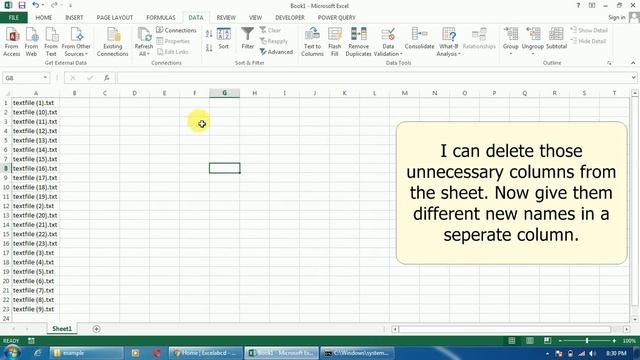Sort Z to A descending
Viewport: 640px width, 360px height.
point(209,48)
